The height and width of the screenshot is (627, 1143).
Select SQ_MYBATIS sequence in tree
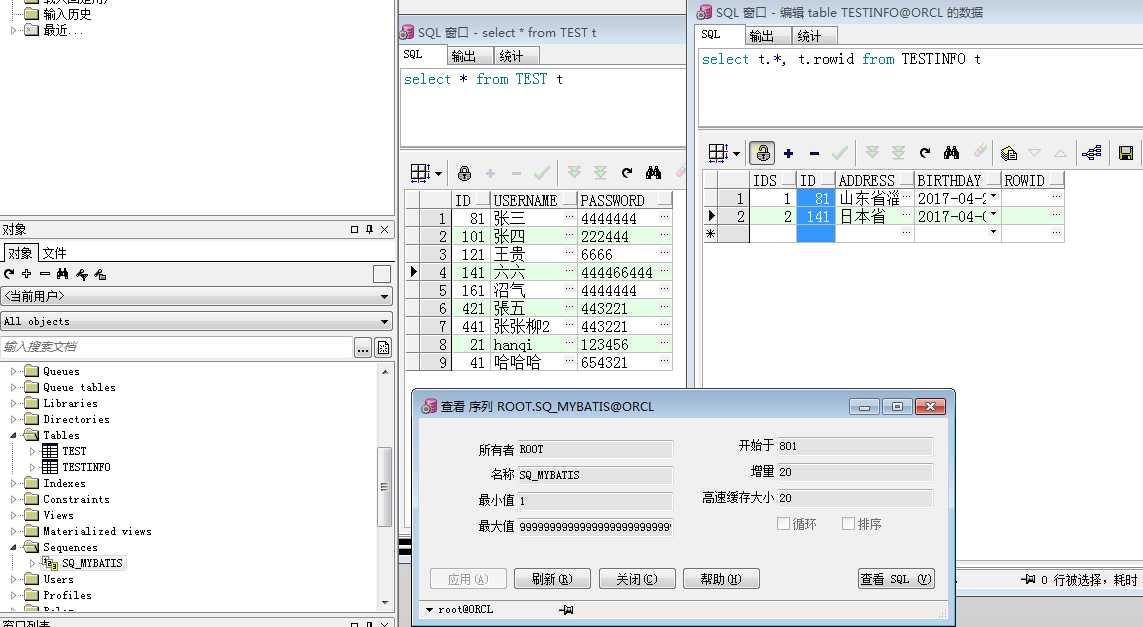tap(92, 564)
